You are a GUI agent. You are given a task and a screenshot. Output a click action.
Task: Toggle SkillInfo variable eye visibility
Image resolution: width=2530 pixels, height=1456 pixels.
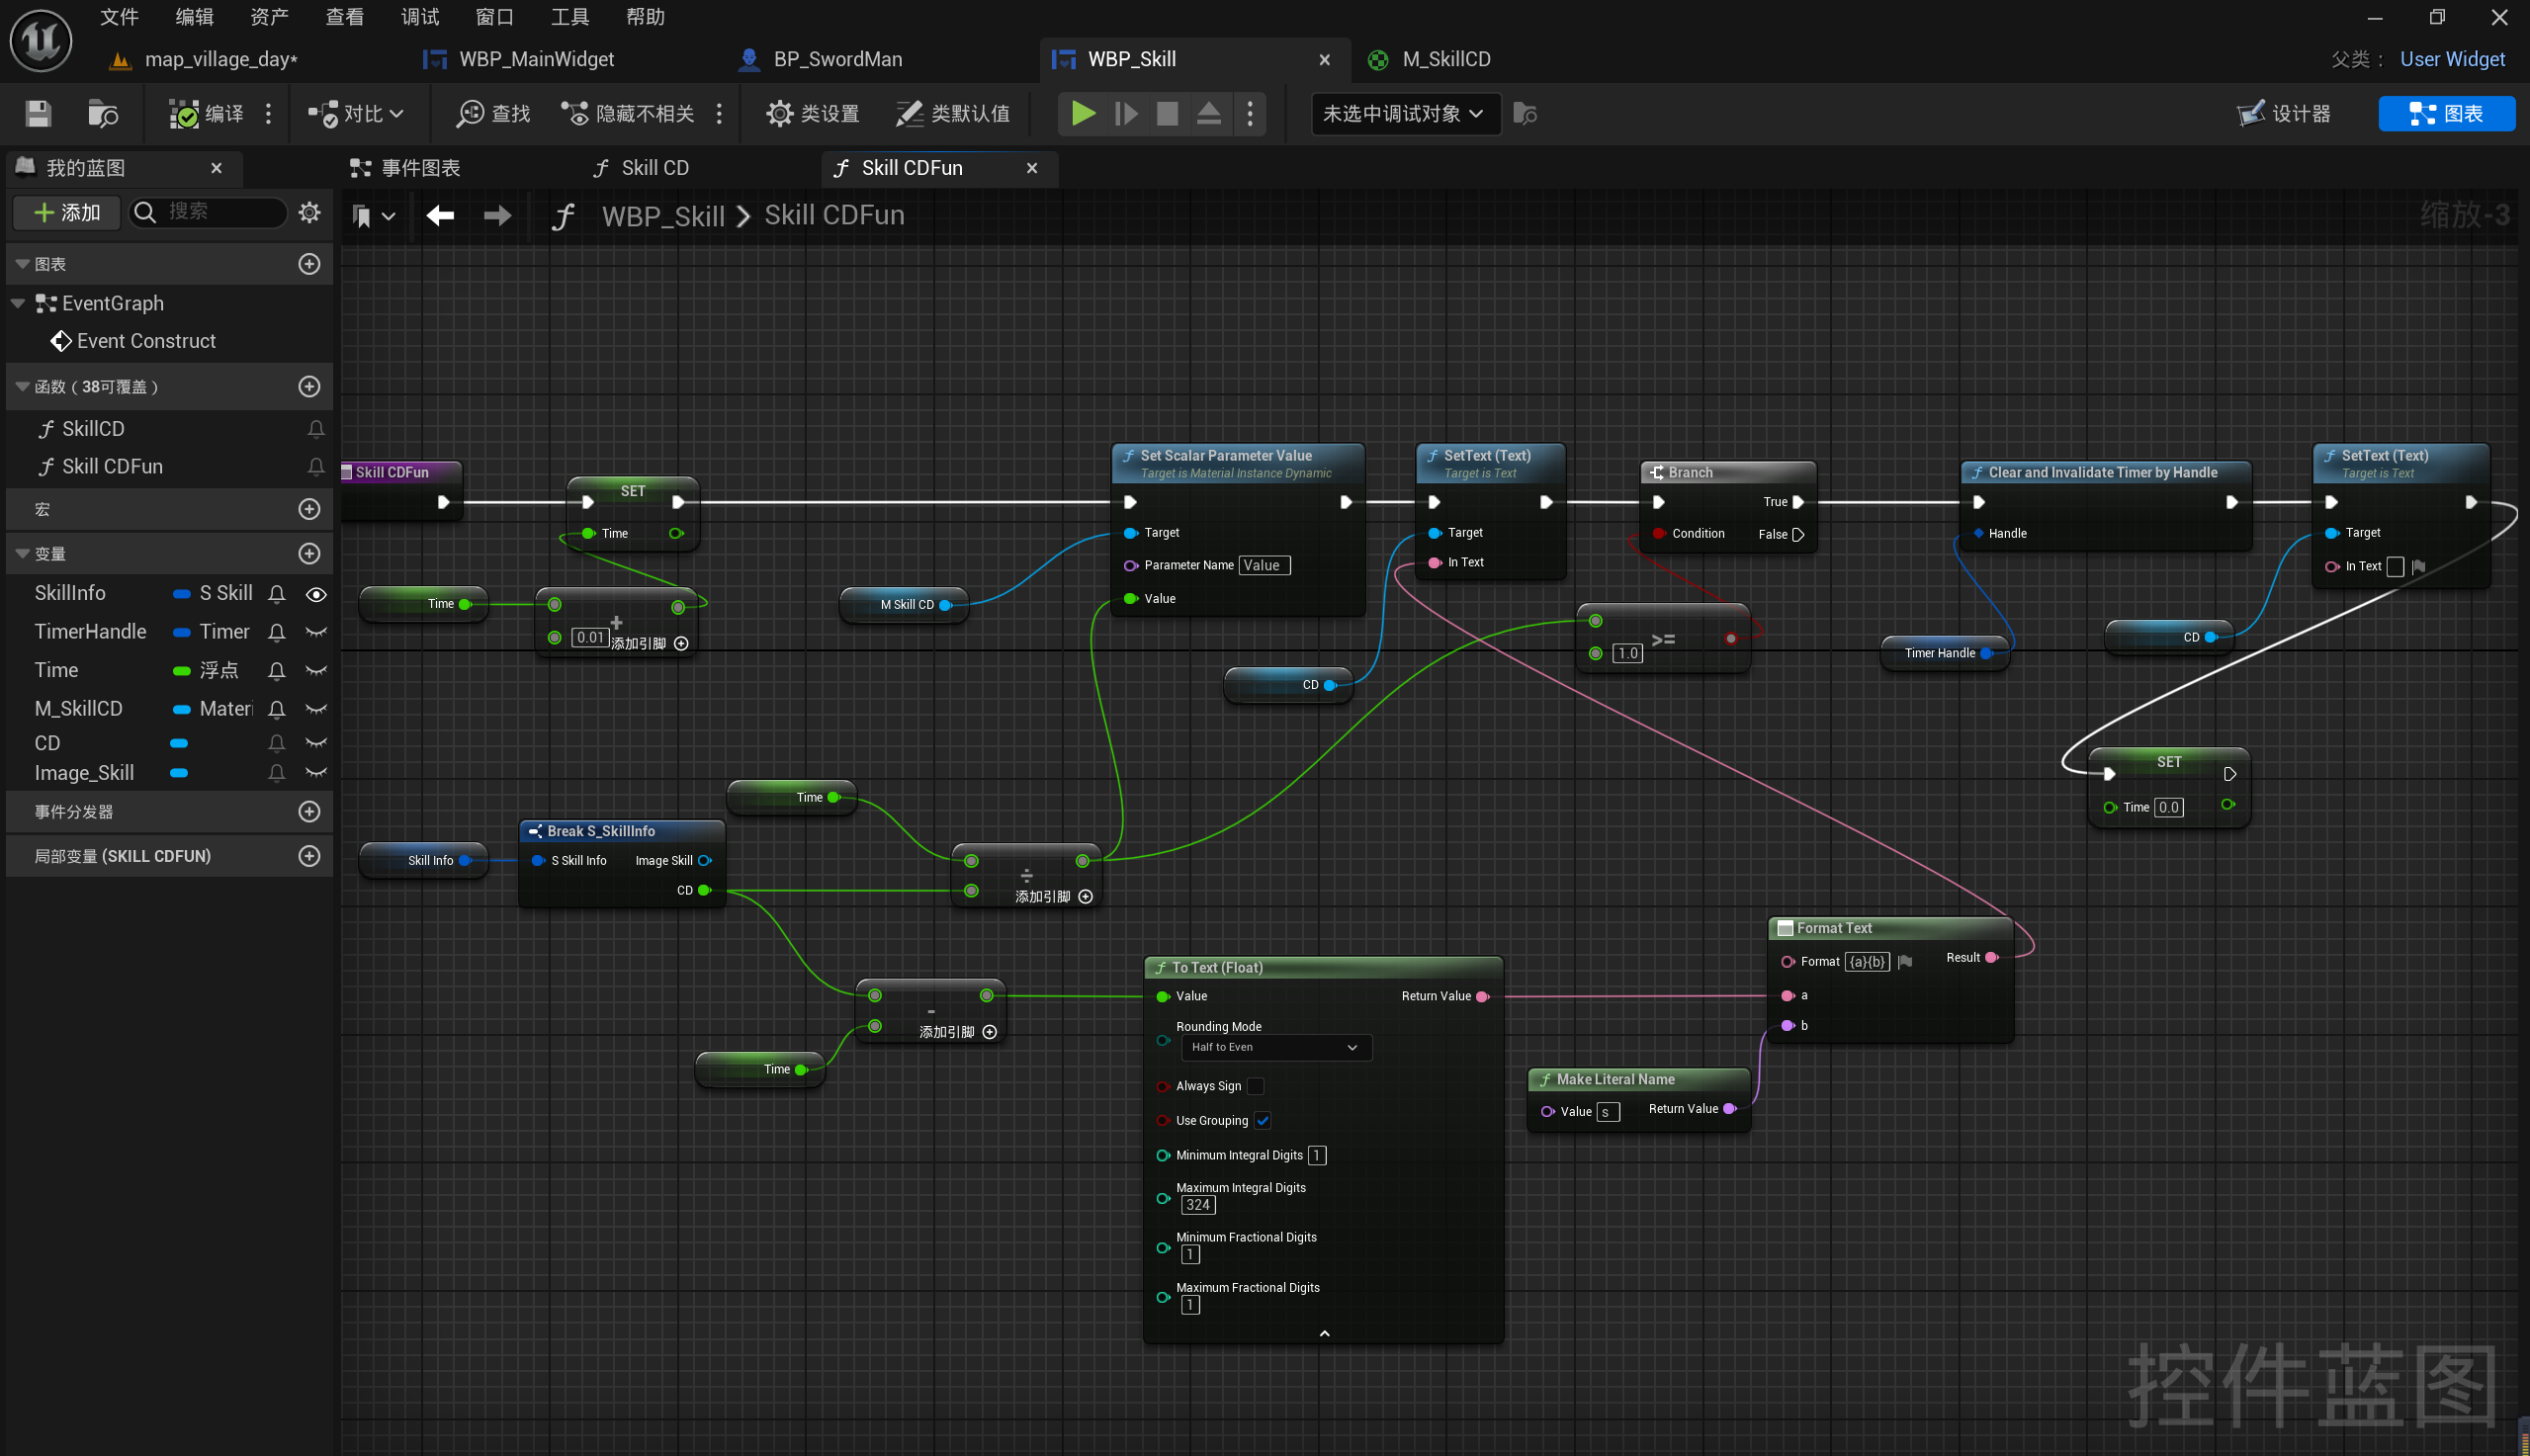(316, 594)
